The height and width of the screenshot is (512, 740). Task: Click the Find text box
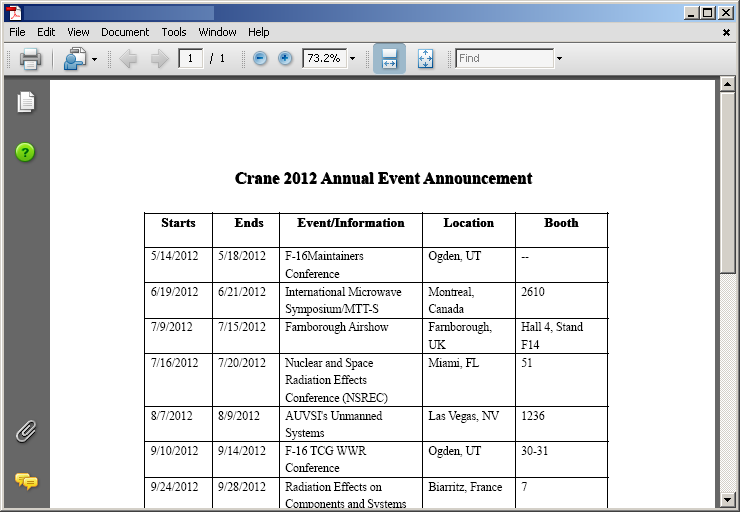[505, 59]
